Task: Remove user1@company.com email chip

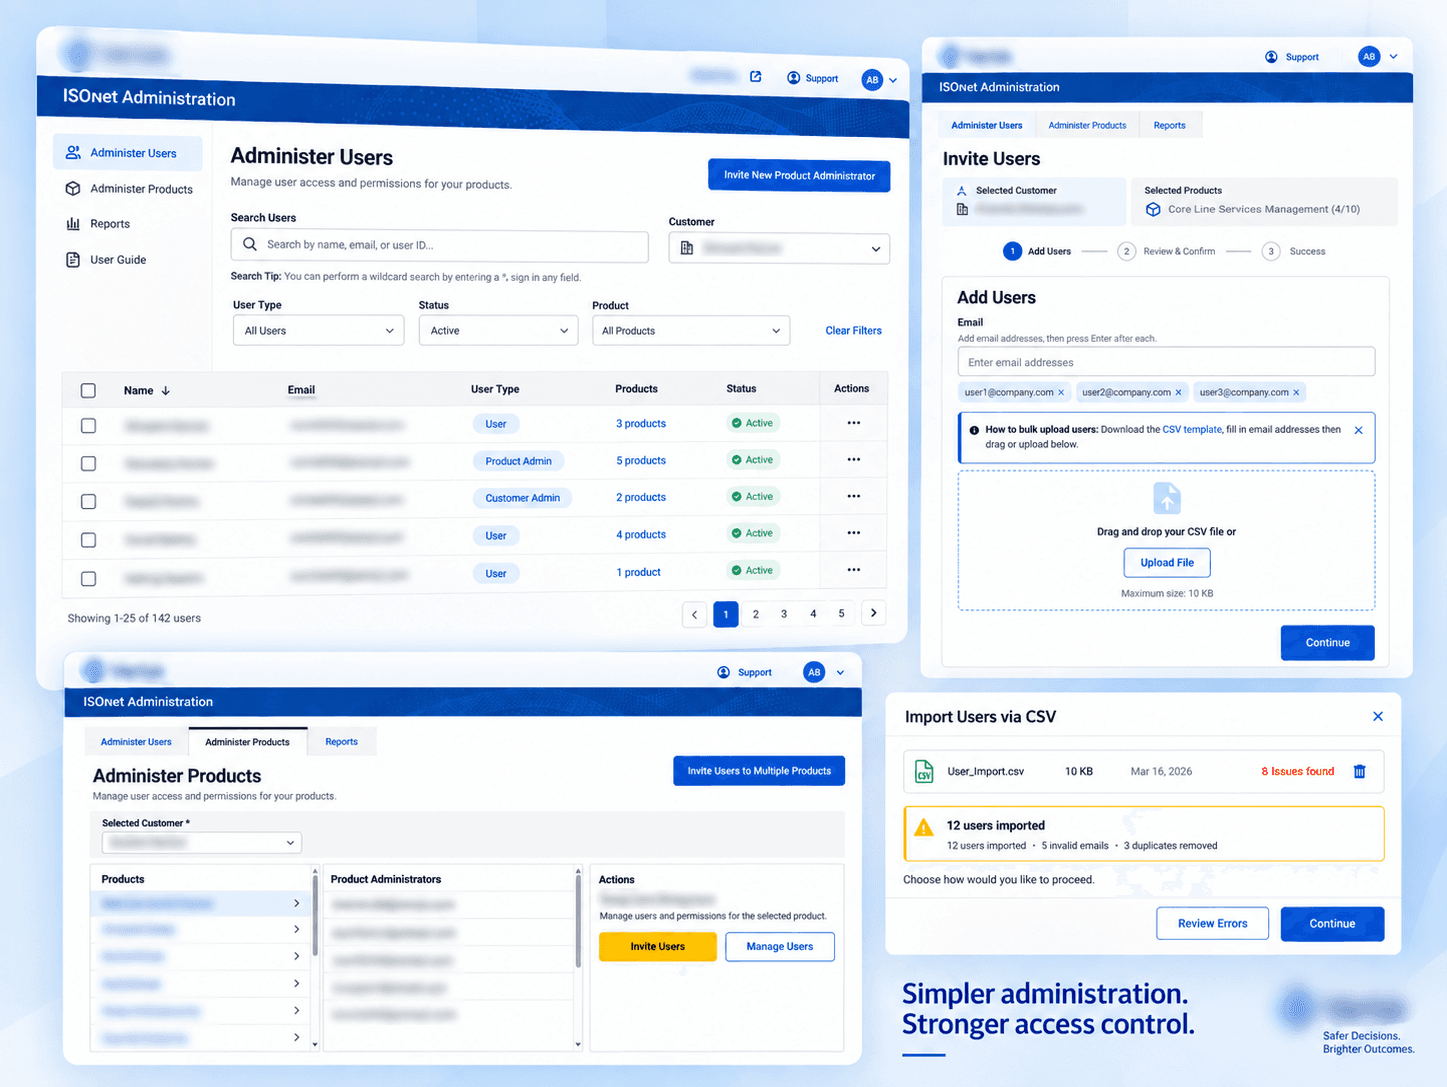Action: [1061, 393]
